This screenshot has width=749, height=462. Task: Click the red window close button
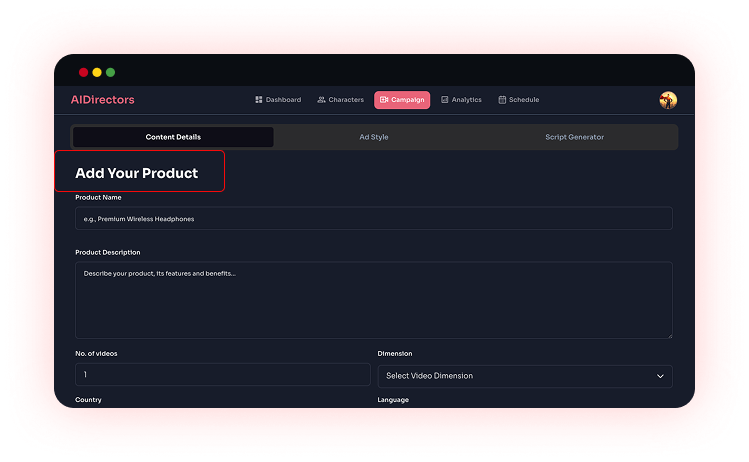[x=83, y=72]
